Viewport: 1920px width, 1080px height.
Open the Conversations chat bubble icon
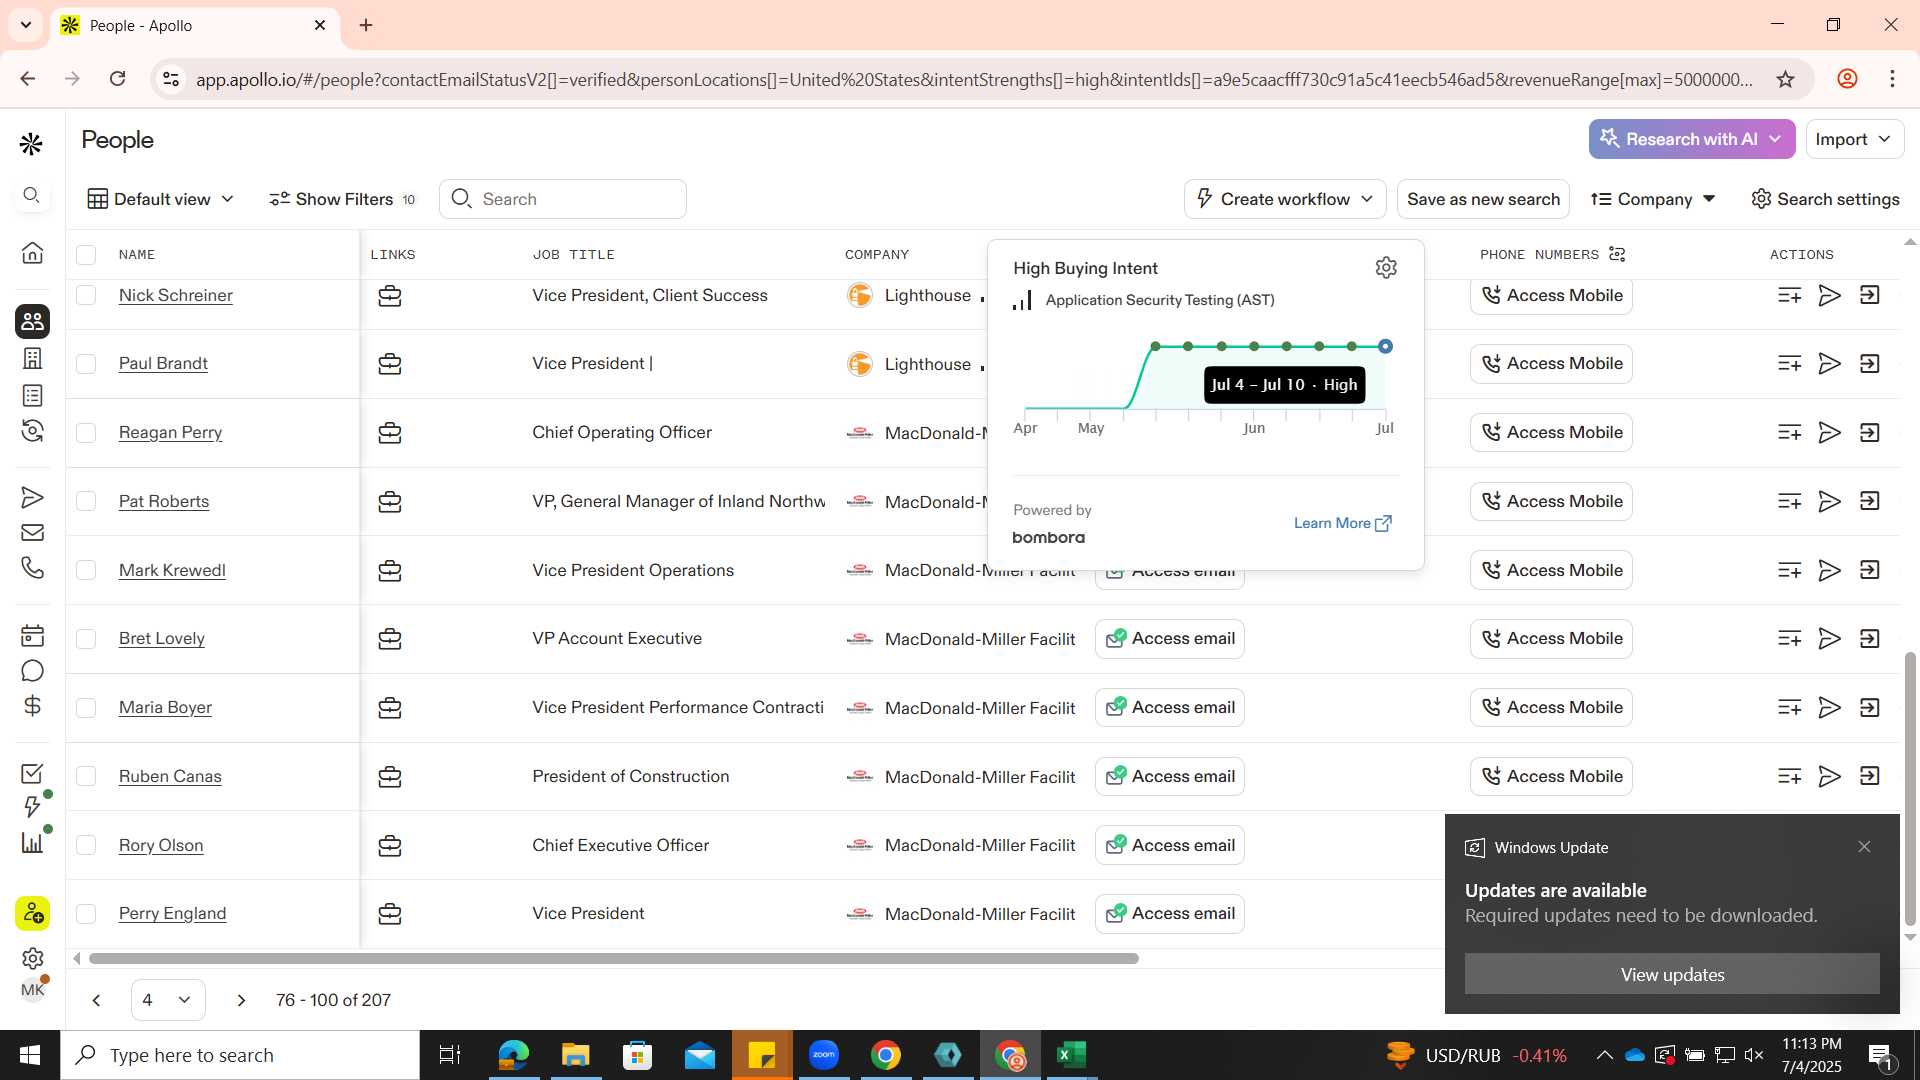tap(32, 671)
